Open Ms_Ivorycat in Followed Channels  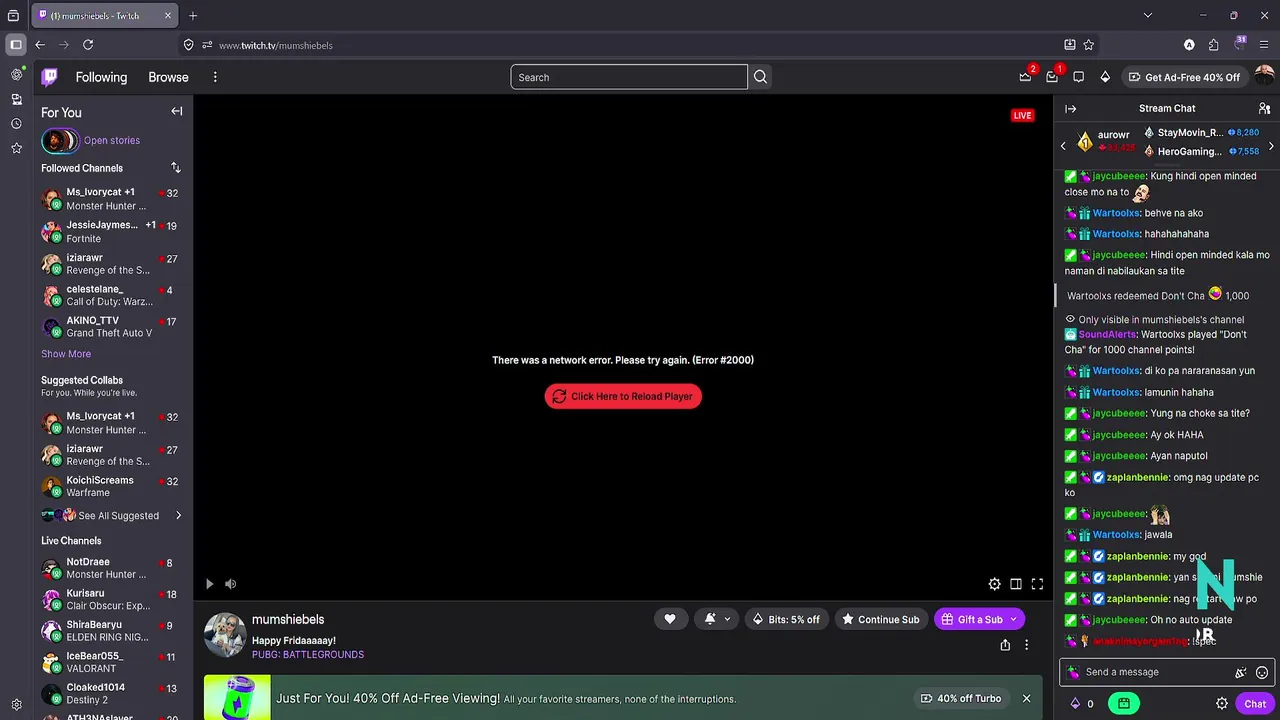(x=112, y=199)
